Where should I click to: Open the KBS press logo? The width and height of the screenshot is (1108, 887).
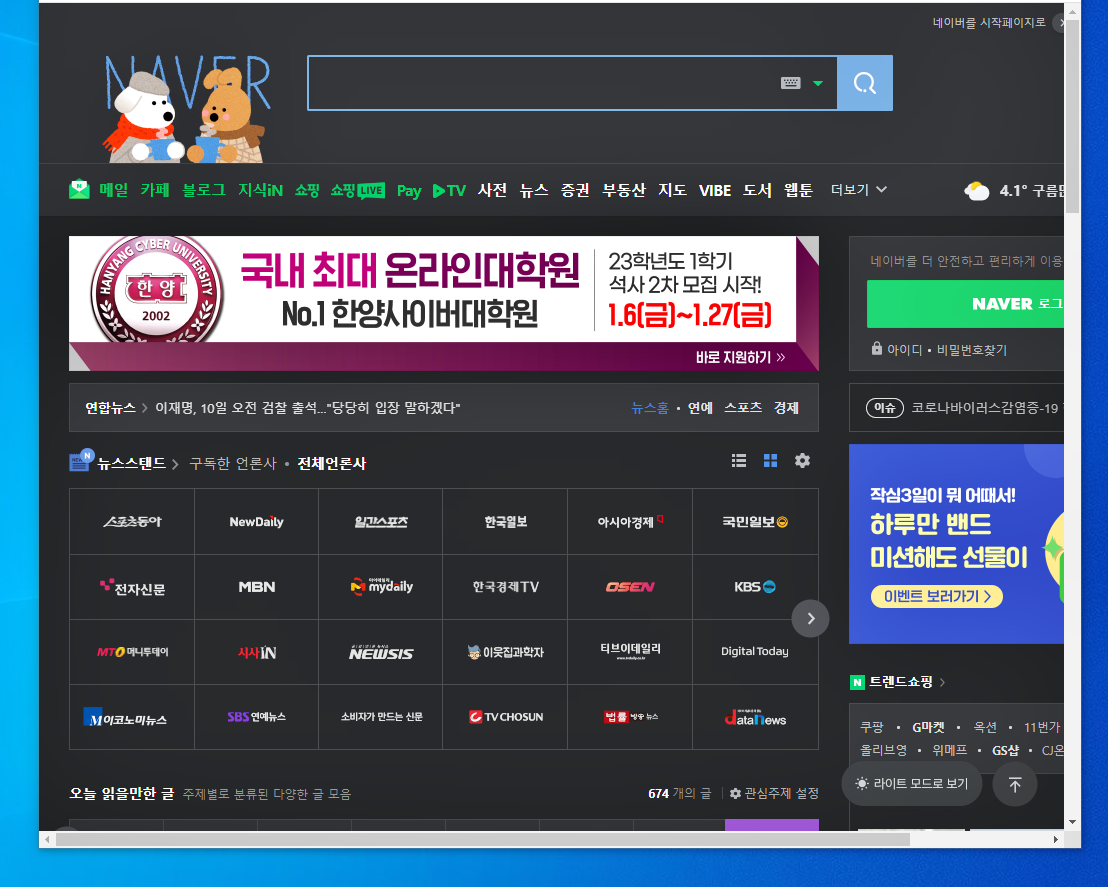point(755,587)
